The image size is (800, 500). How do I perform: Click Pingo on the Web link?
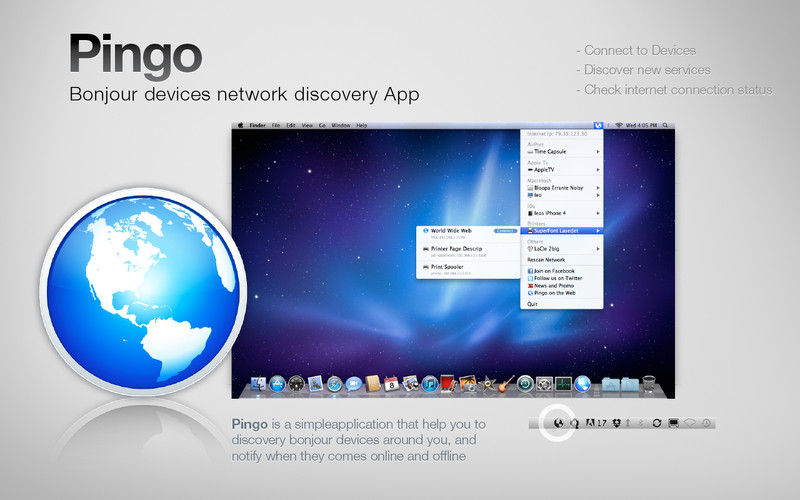coord(552,293)
